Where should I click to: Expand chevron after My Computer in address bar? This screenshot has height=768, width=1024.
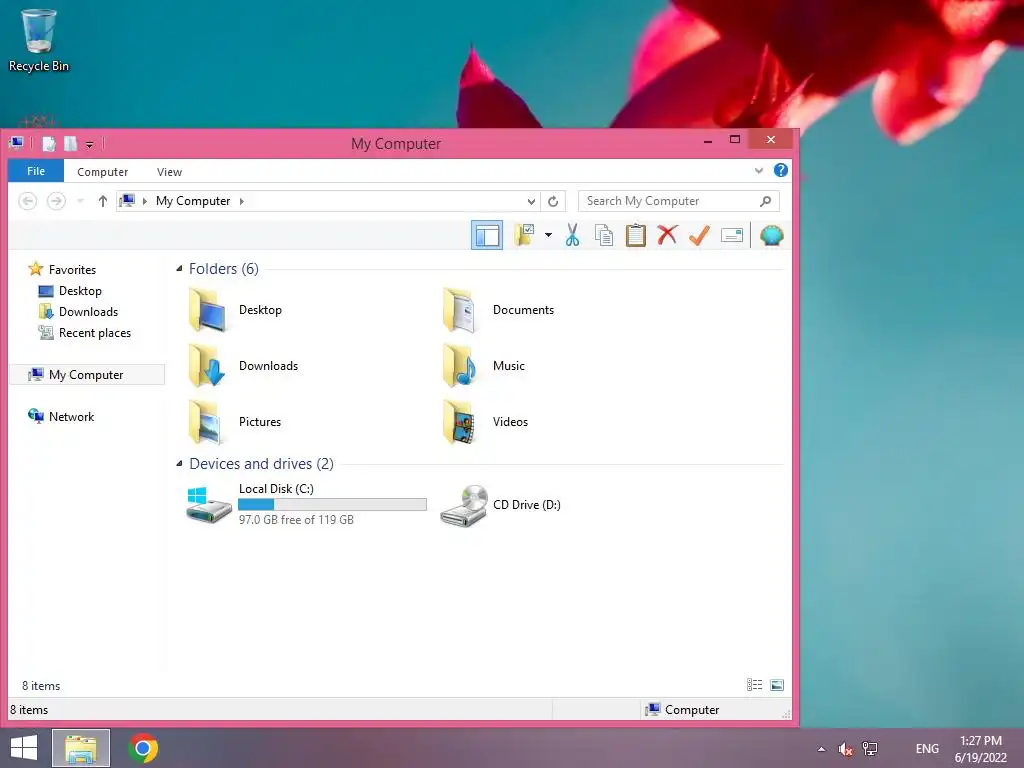tap(242, 201)
